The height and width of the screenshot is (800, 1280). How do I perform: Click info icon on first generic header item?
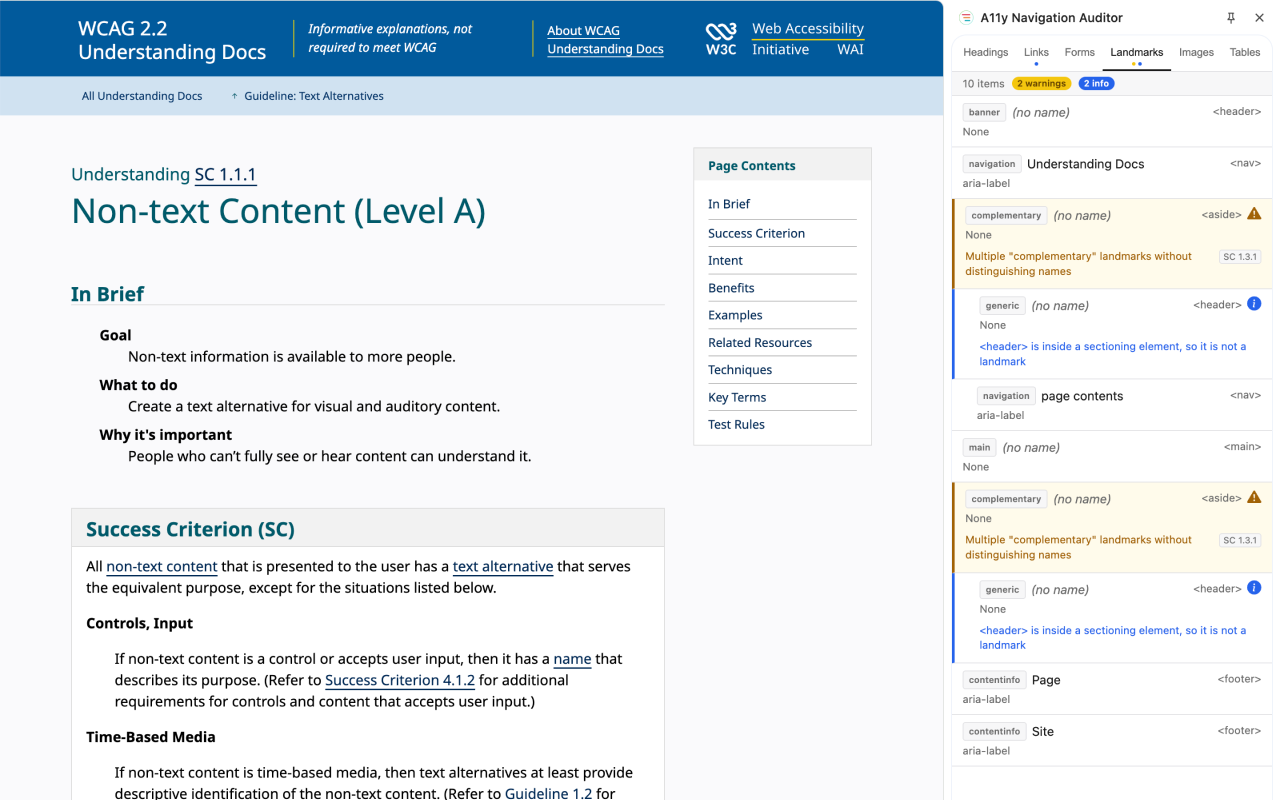point(1254,304)
